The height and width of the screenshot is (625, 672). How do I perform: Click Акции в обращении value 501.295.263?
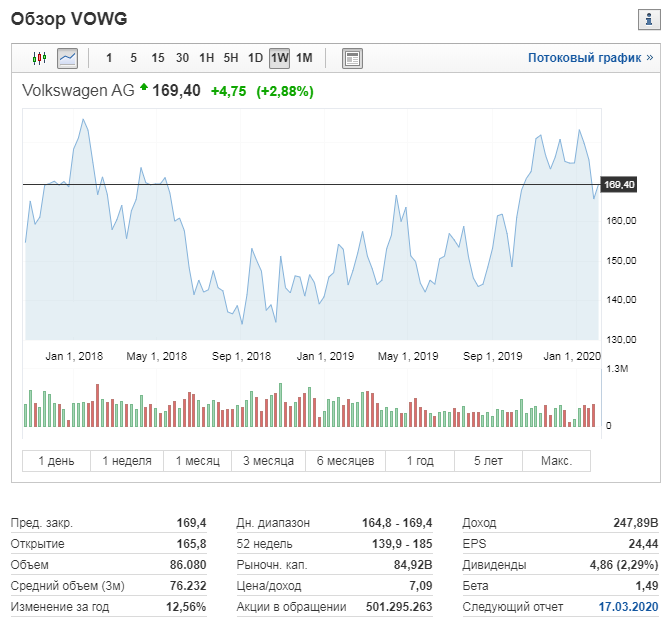coord(399,607)
